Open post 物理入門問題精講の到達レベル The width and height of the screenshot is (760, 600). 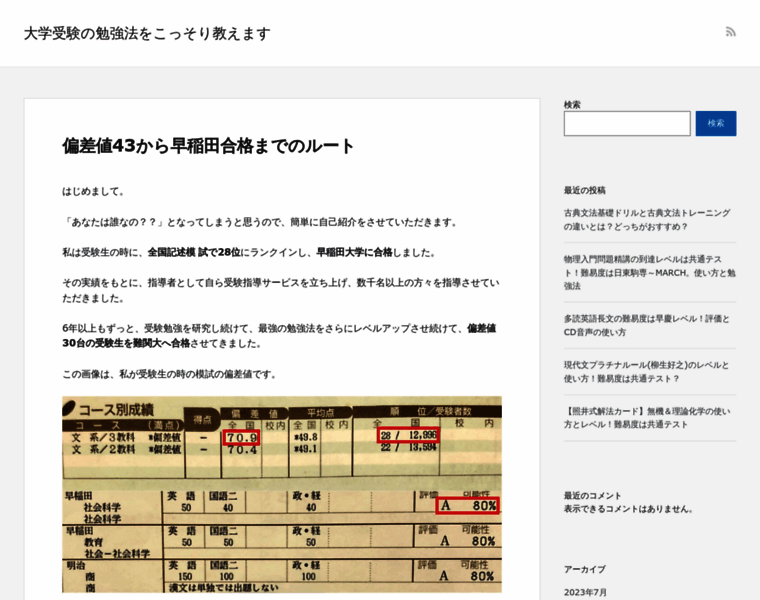point(649,273)
